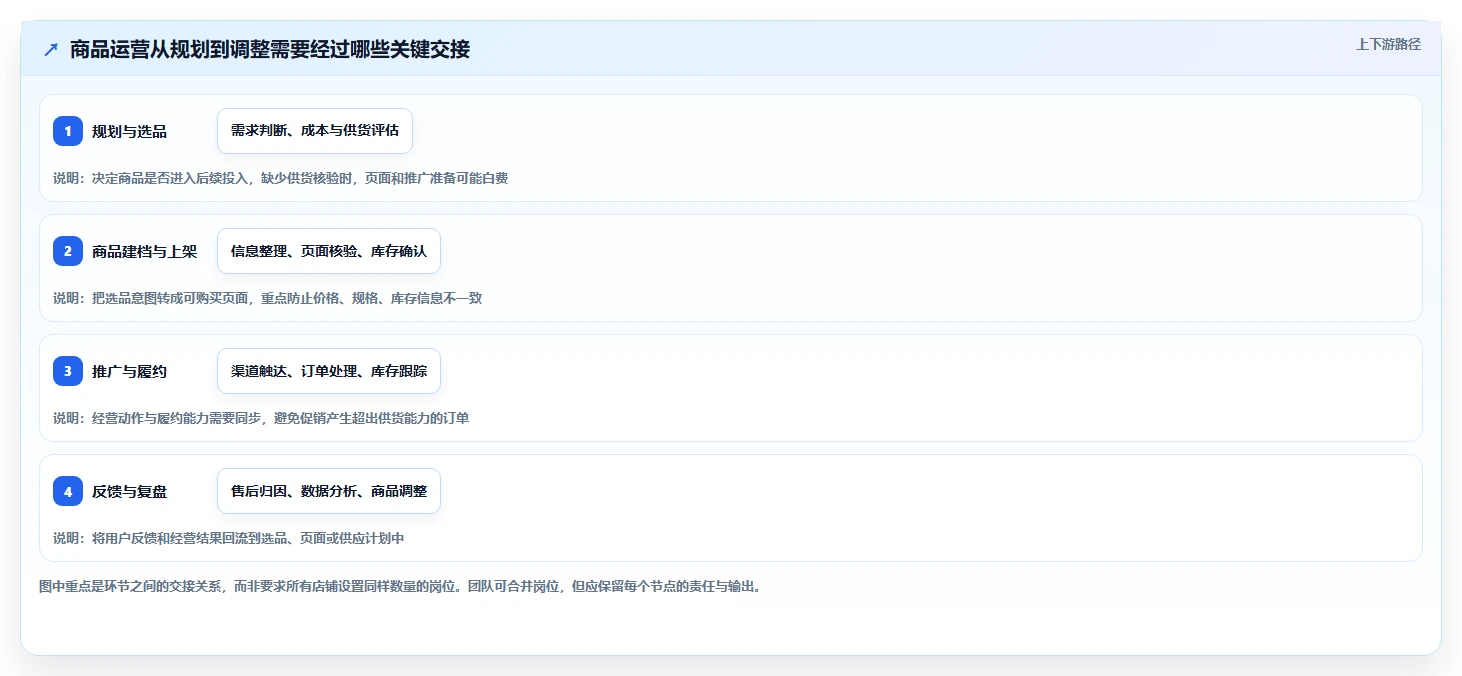The width and height of the screenshot is (1462, 676).
Task: Click the description starting 把选品意图转成可购买页面
Action: point(267,298)
